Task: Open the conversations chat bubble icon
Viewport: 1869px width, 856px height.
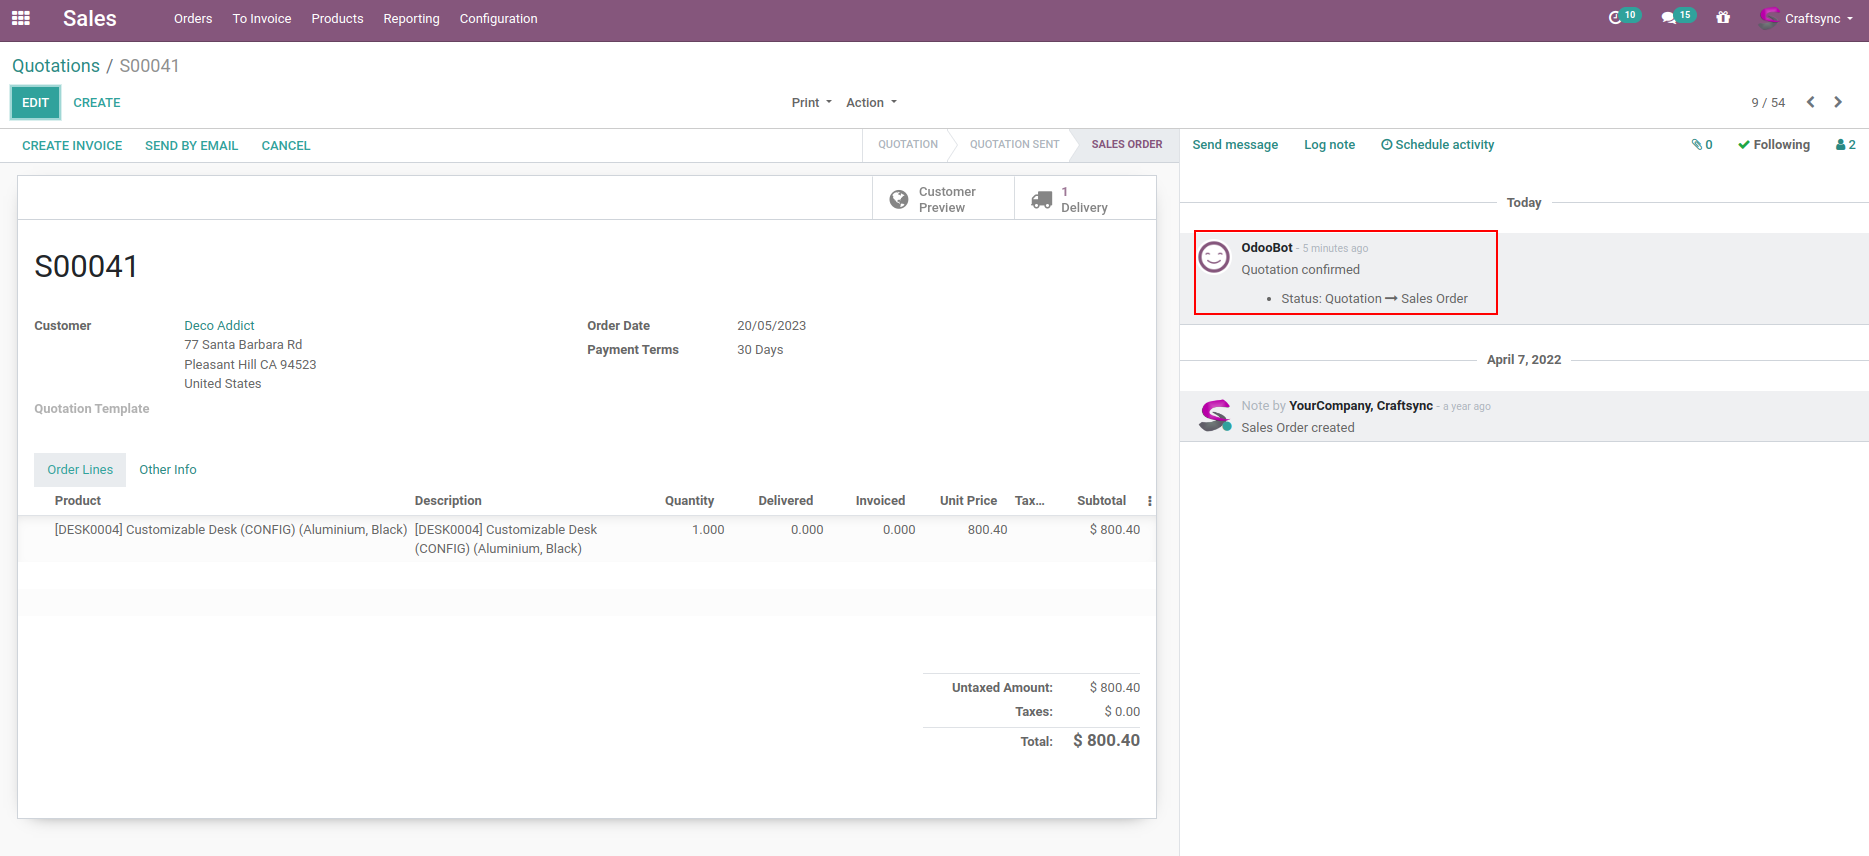Action: 1668,18
